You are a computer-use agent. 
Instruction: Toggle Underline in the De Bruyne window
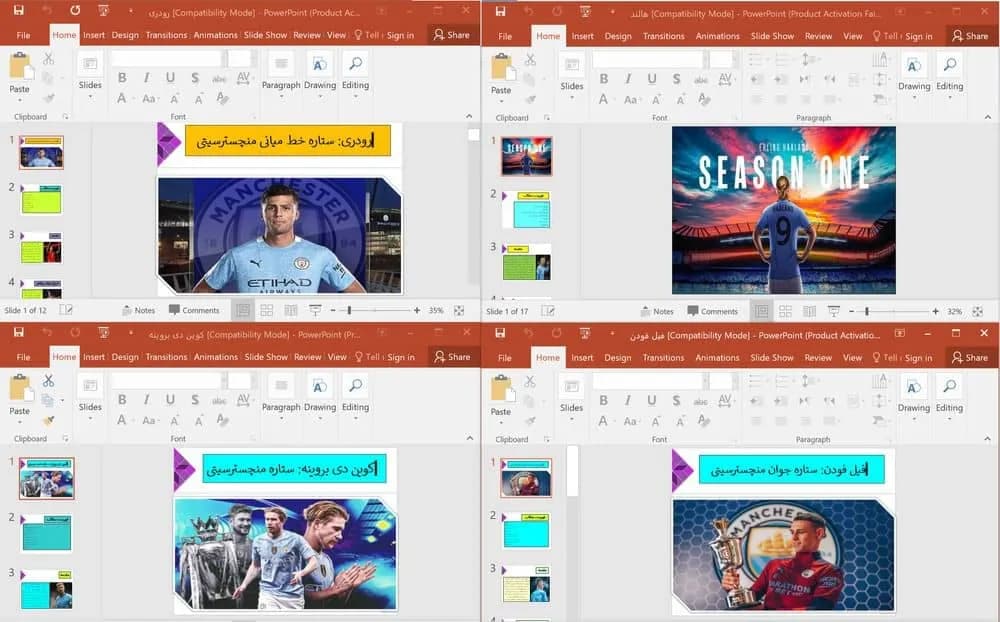tap(170, 399)
